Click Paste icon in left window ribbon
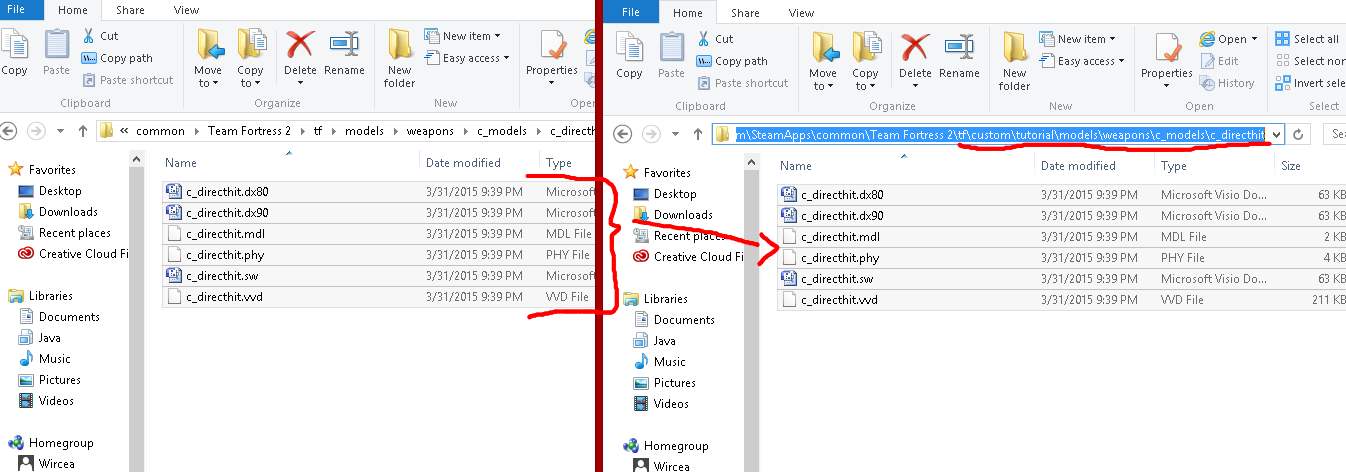The height and width of the screenshot is (472, 1346). pyautogui.click(x=56, y=52)
